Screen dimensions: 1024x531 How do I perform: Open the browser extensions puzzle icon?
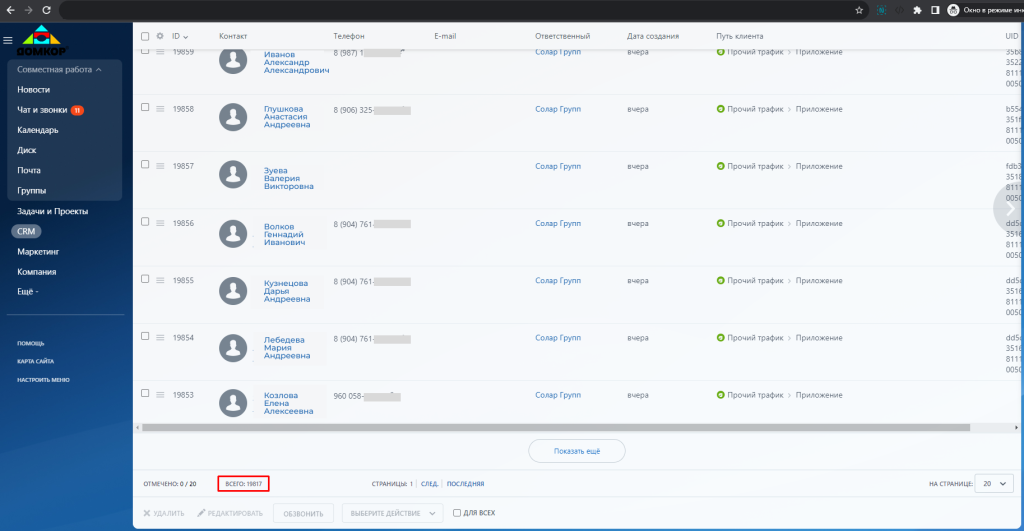point(917,10)
